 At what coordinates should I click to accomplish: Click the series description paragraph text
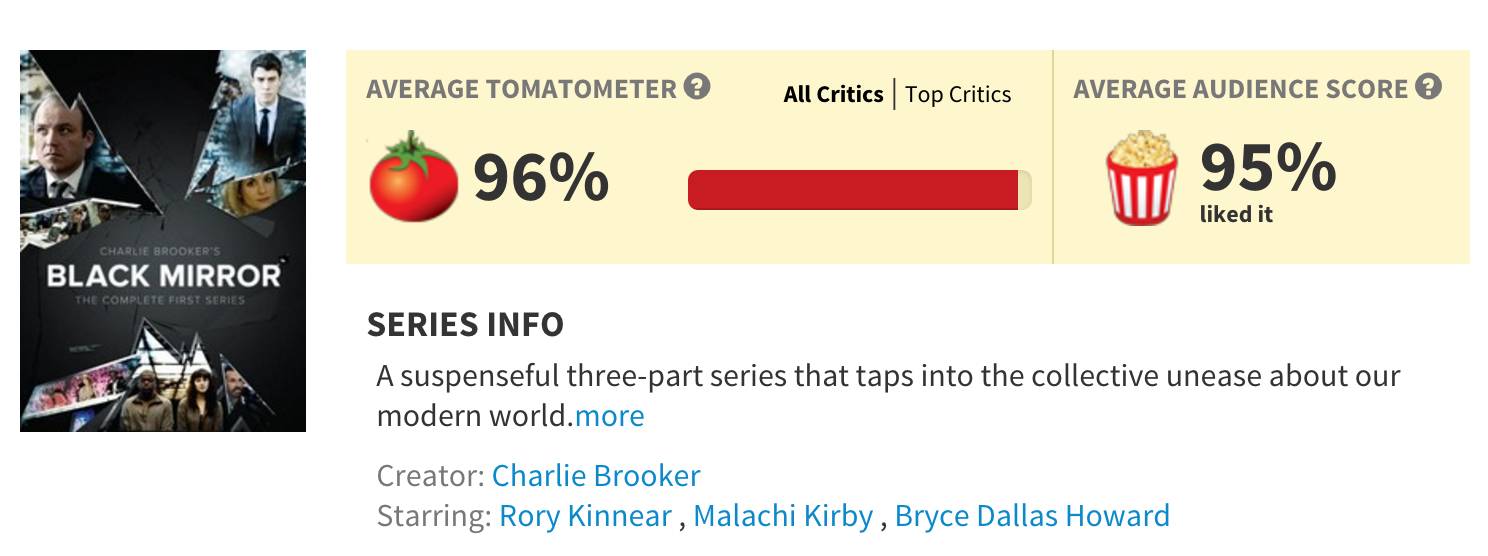[887, 377]
